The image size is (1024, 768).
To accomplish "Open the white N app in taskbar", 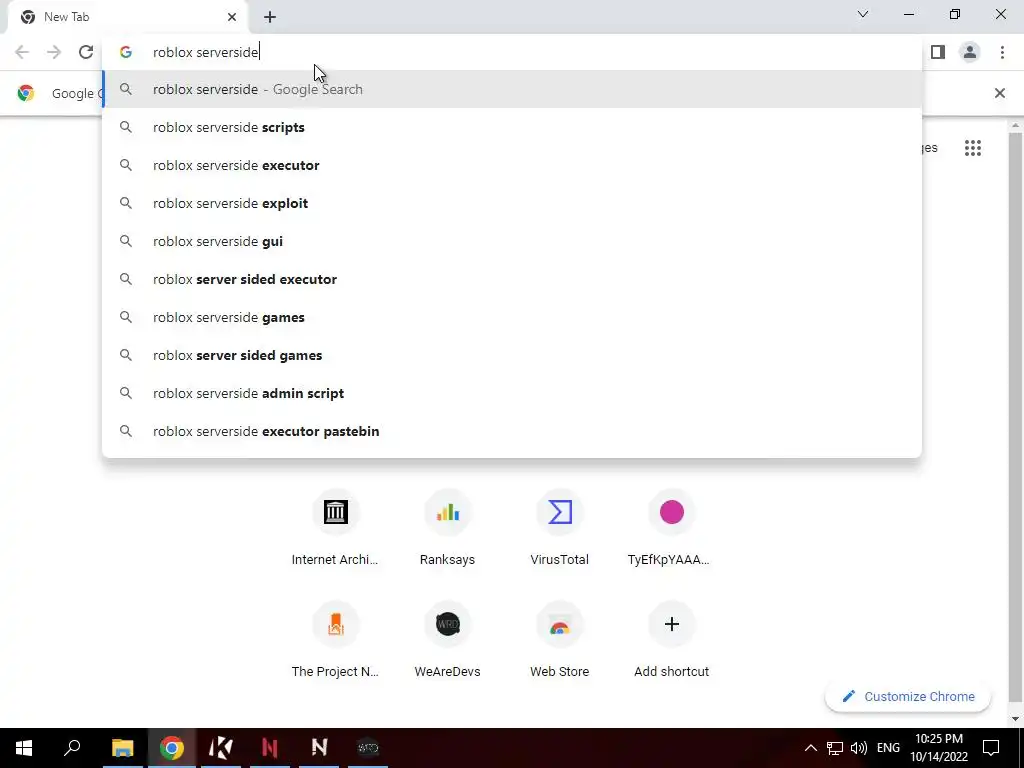I will [319, 748].
